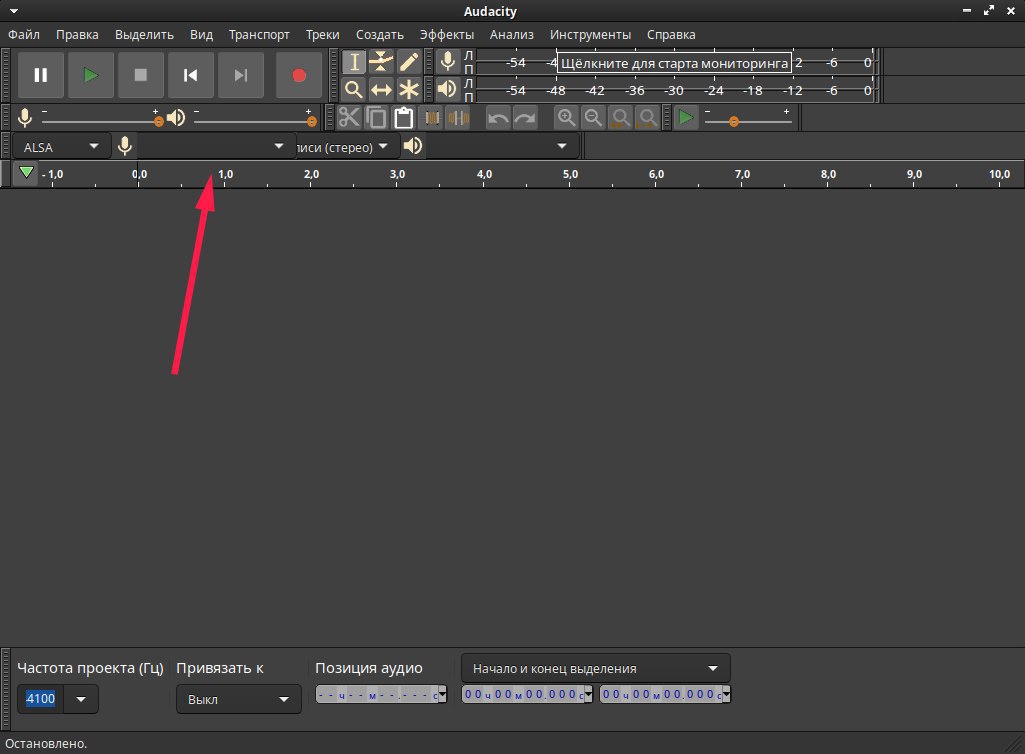This screenshot has width=1025, height=754.
Task: Start playback with the green Play button
Action: tap(91, 75)
